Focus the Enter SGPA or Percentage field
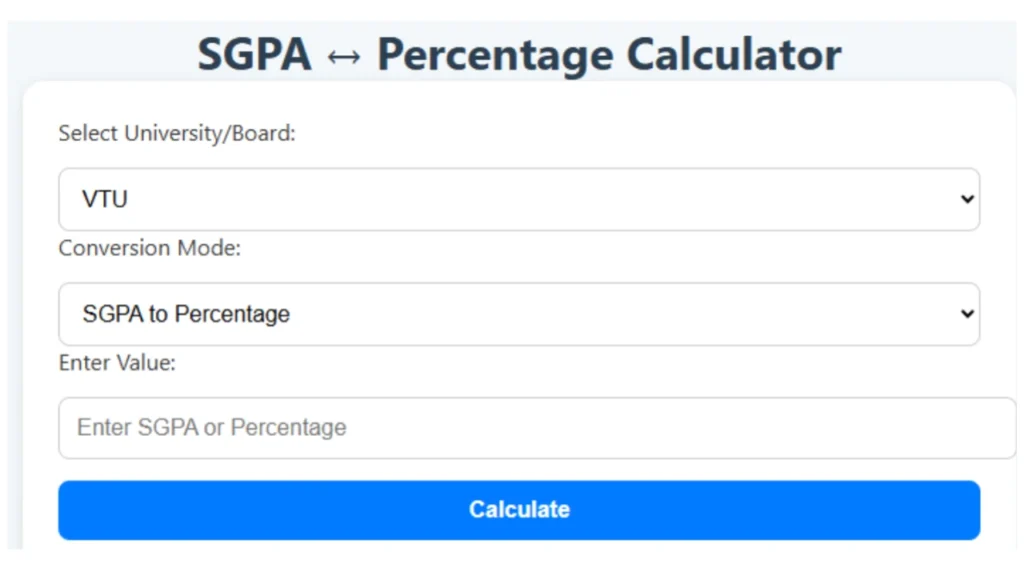 tap(537, 428)
